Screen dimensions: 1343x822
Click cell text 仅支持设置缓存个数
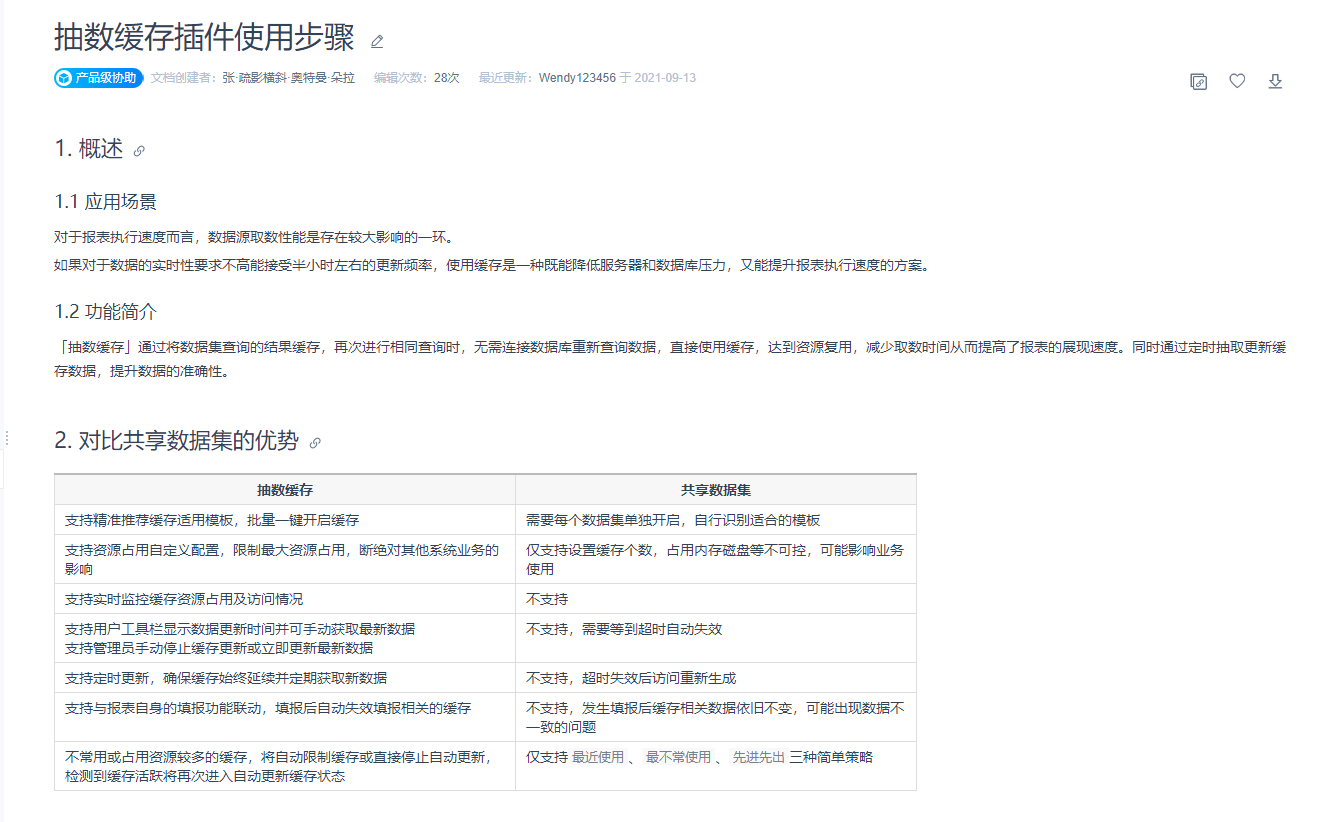pyautogui.click(x=589, y=550)
